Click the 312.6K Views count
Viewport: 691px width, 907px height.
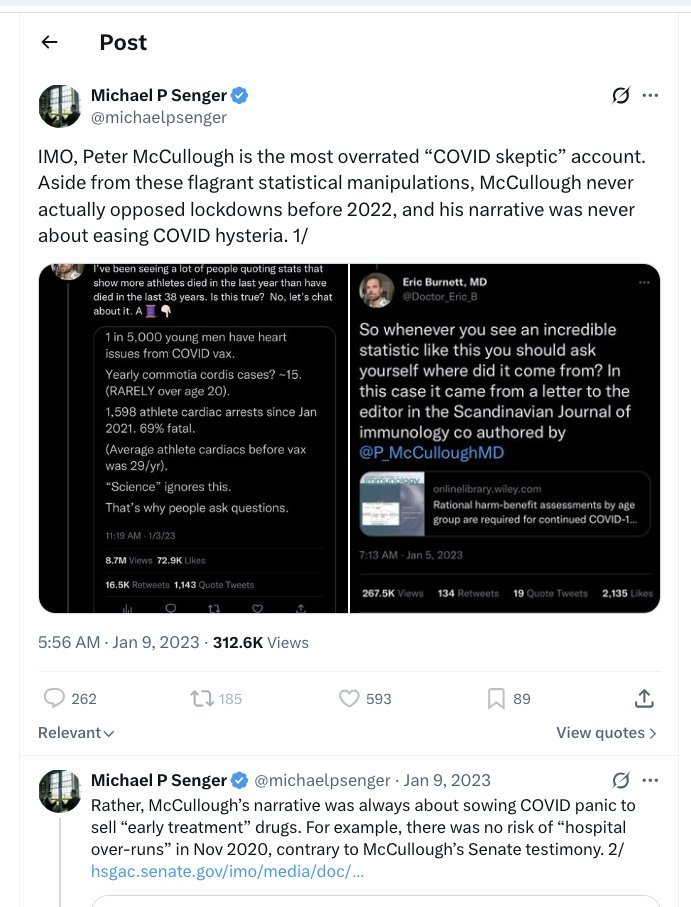pos(261,643)
